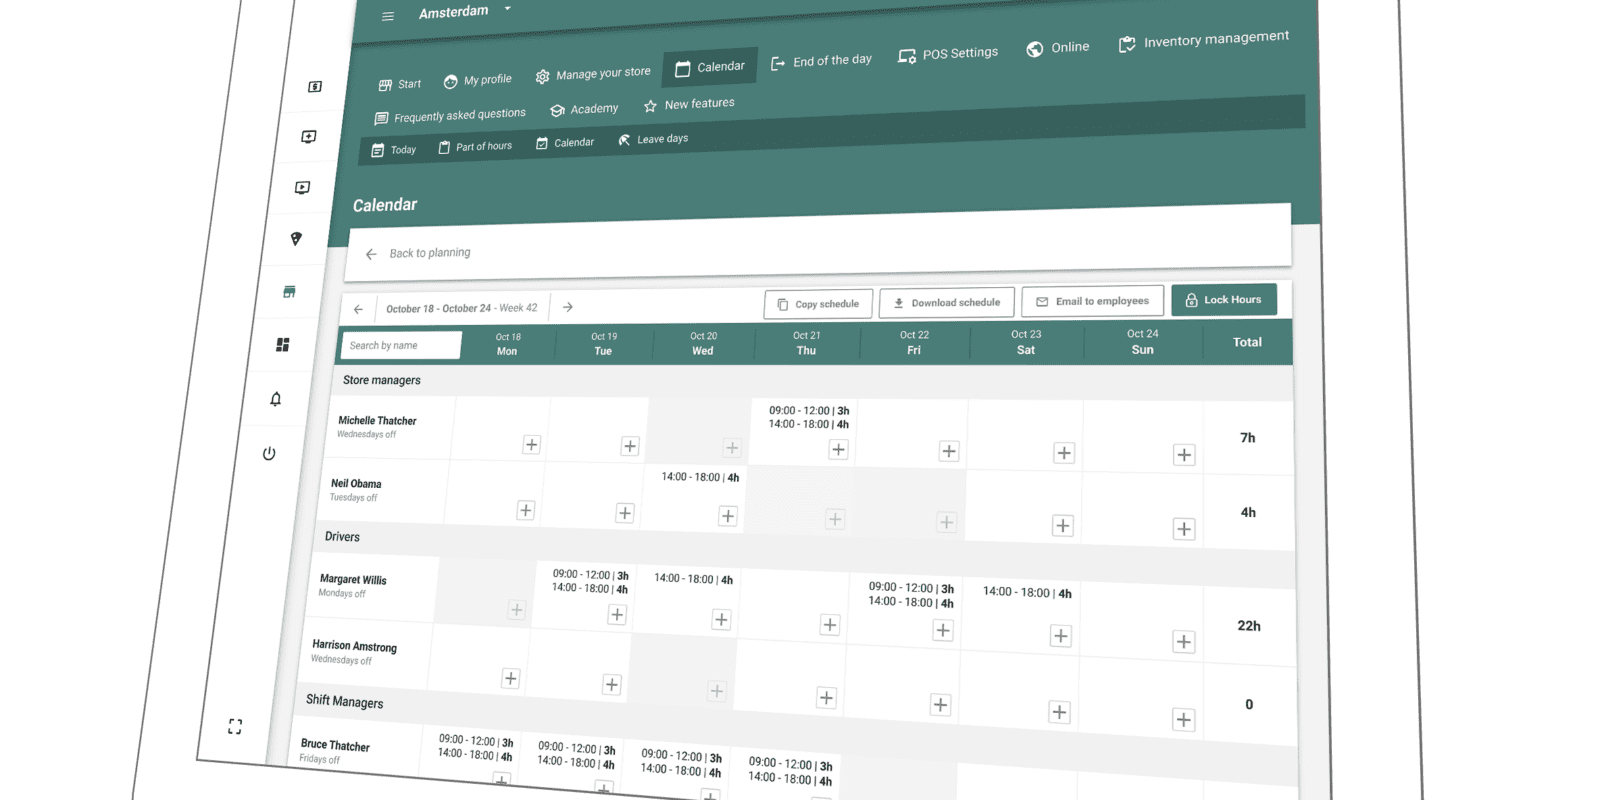Go to next week arrow
This screenshot has height=800, width=1600.
(568, 307)
